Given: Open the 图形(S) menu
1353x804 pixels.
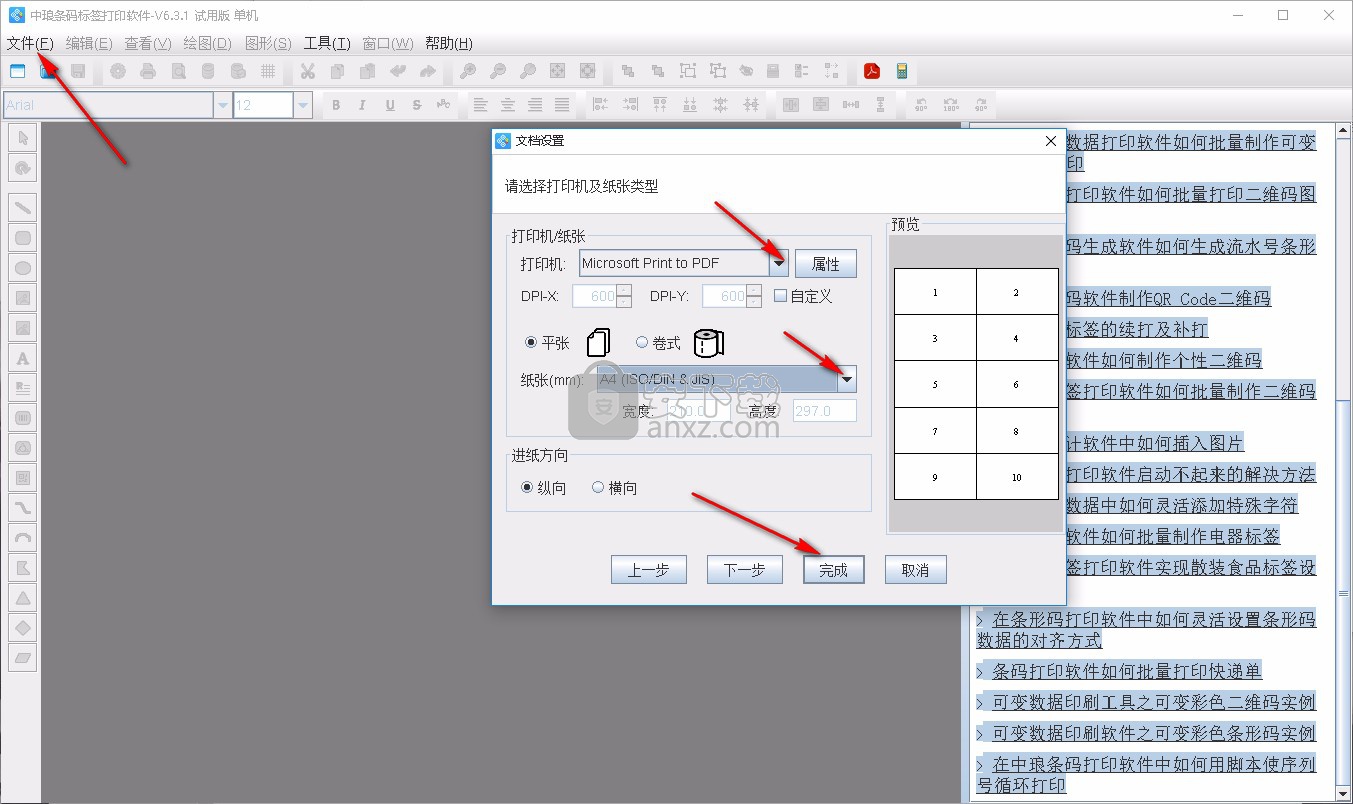Looking at the screenshot, I should 268,43.
